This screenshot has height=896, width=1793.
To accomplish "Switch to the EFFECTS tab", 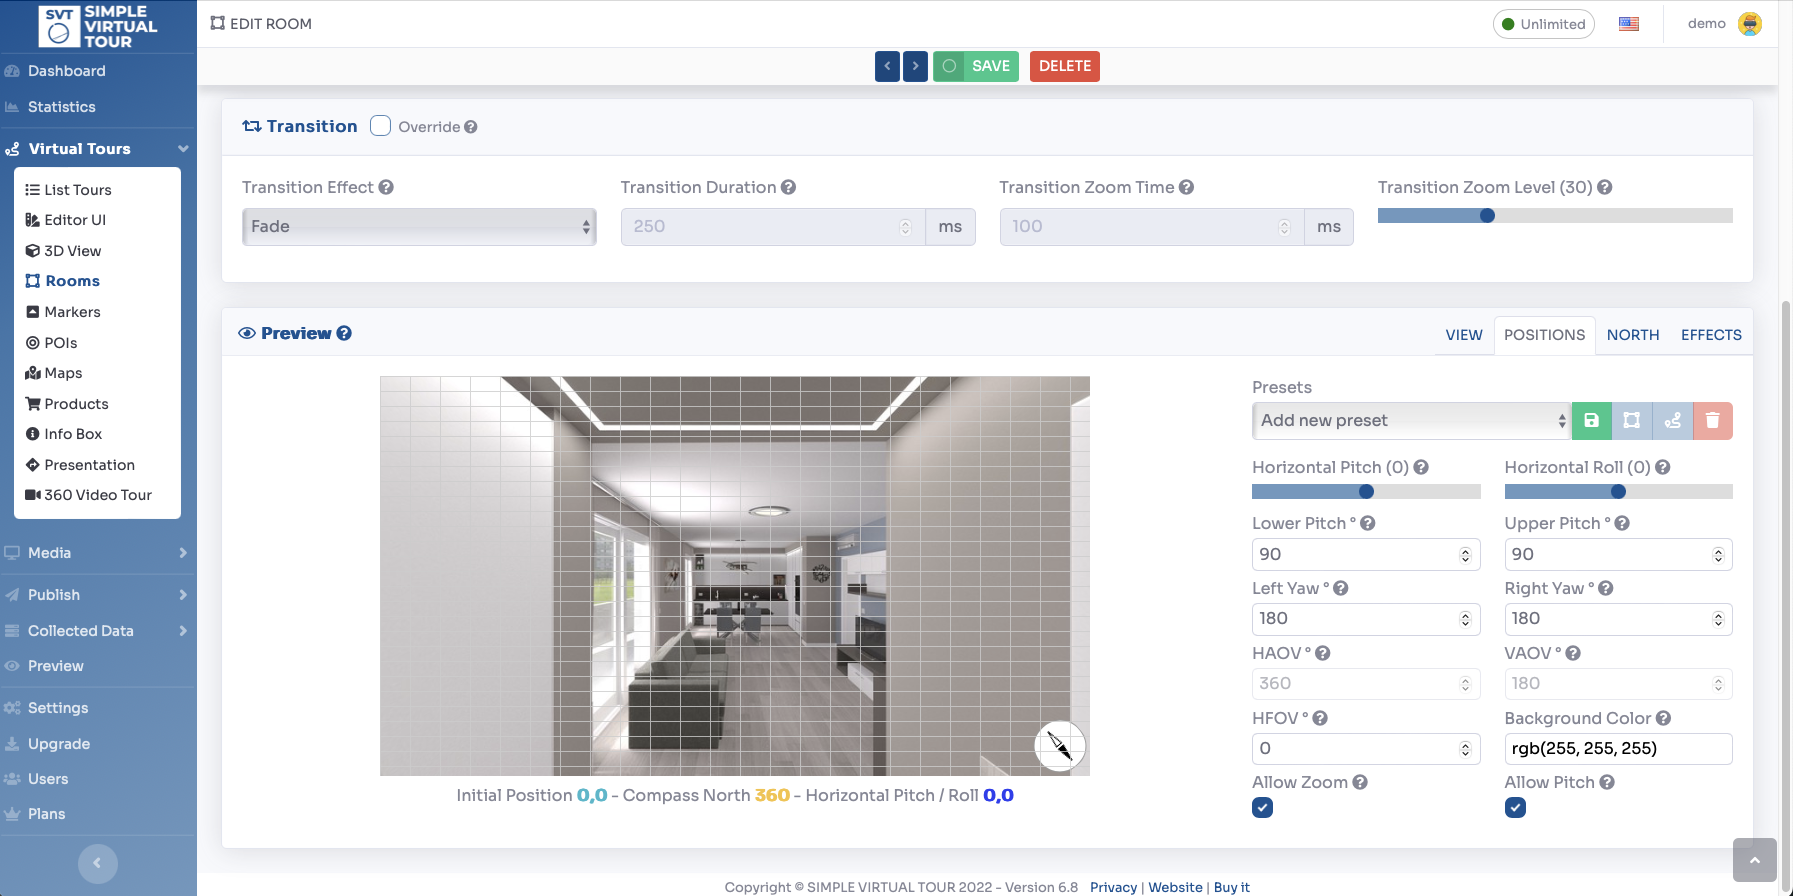I will click(x=1710, y=335).
